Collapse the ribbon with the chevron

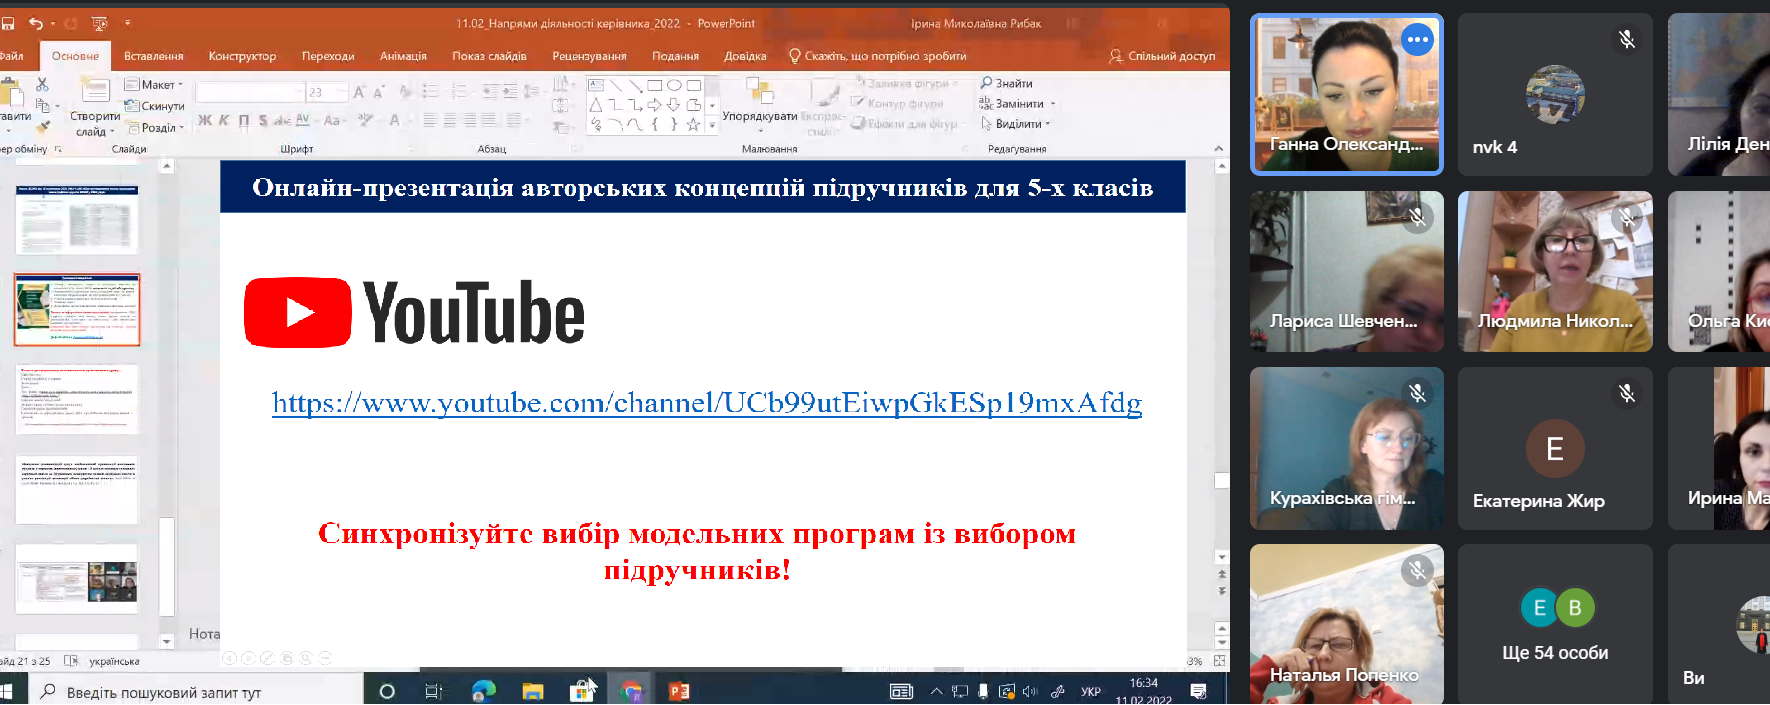coord(1218,149)
